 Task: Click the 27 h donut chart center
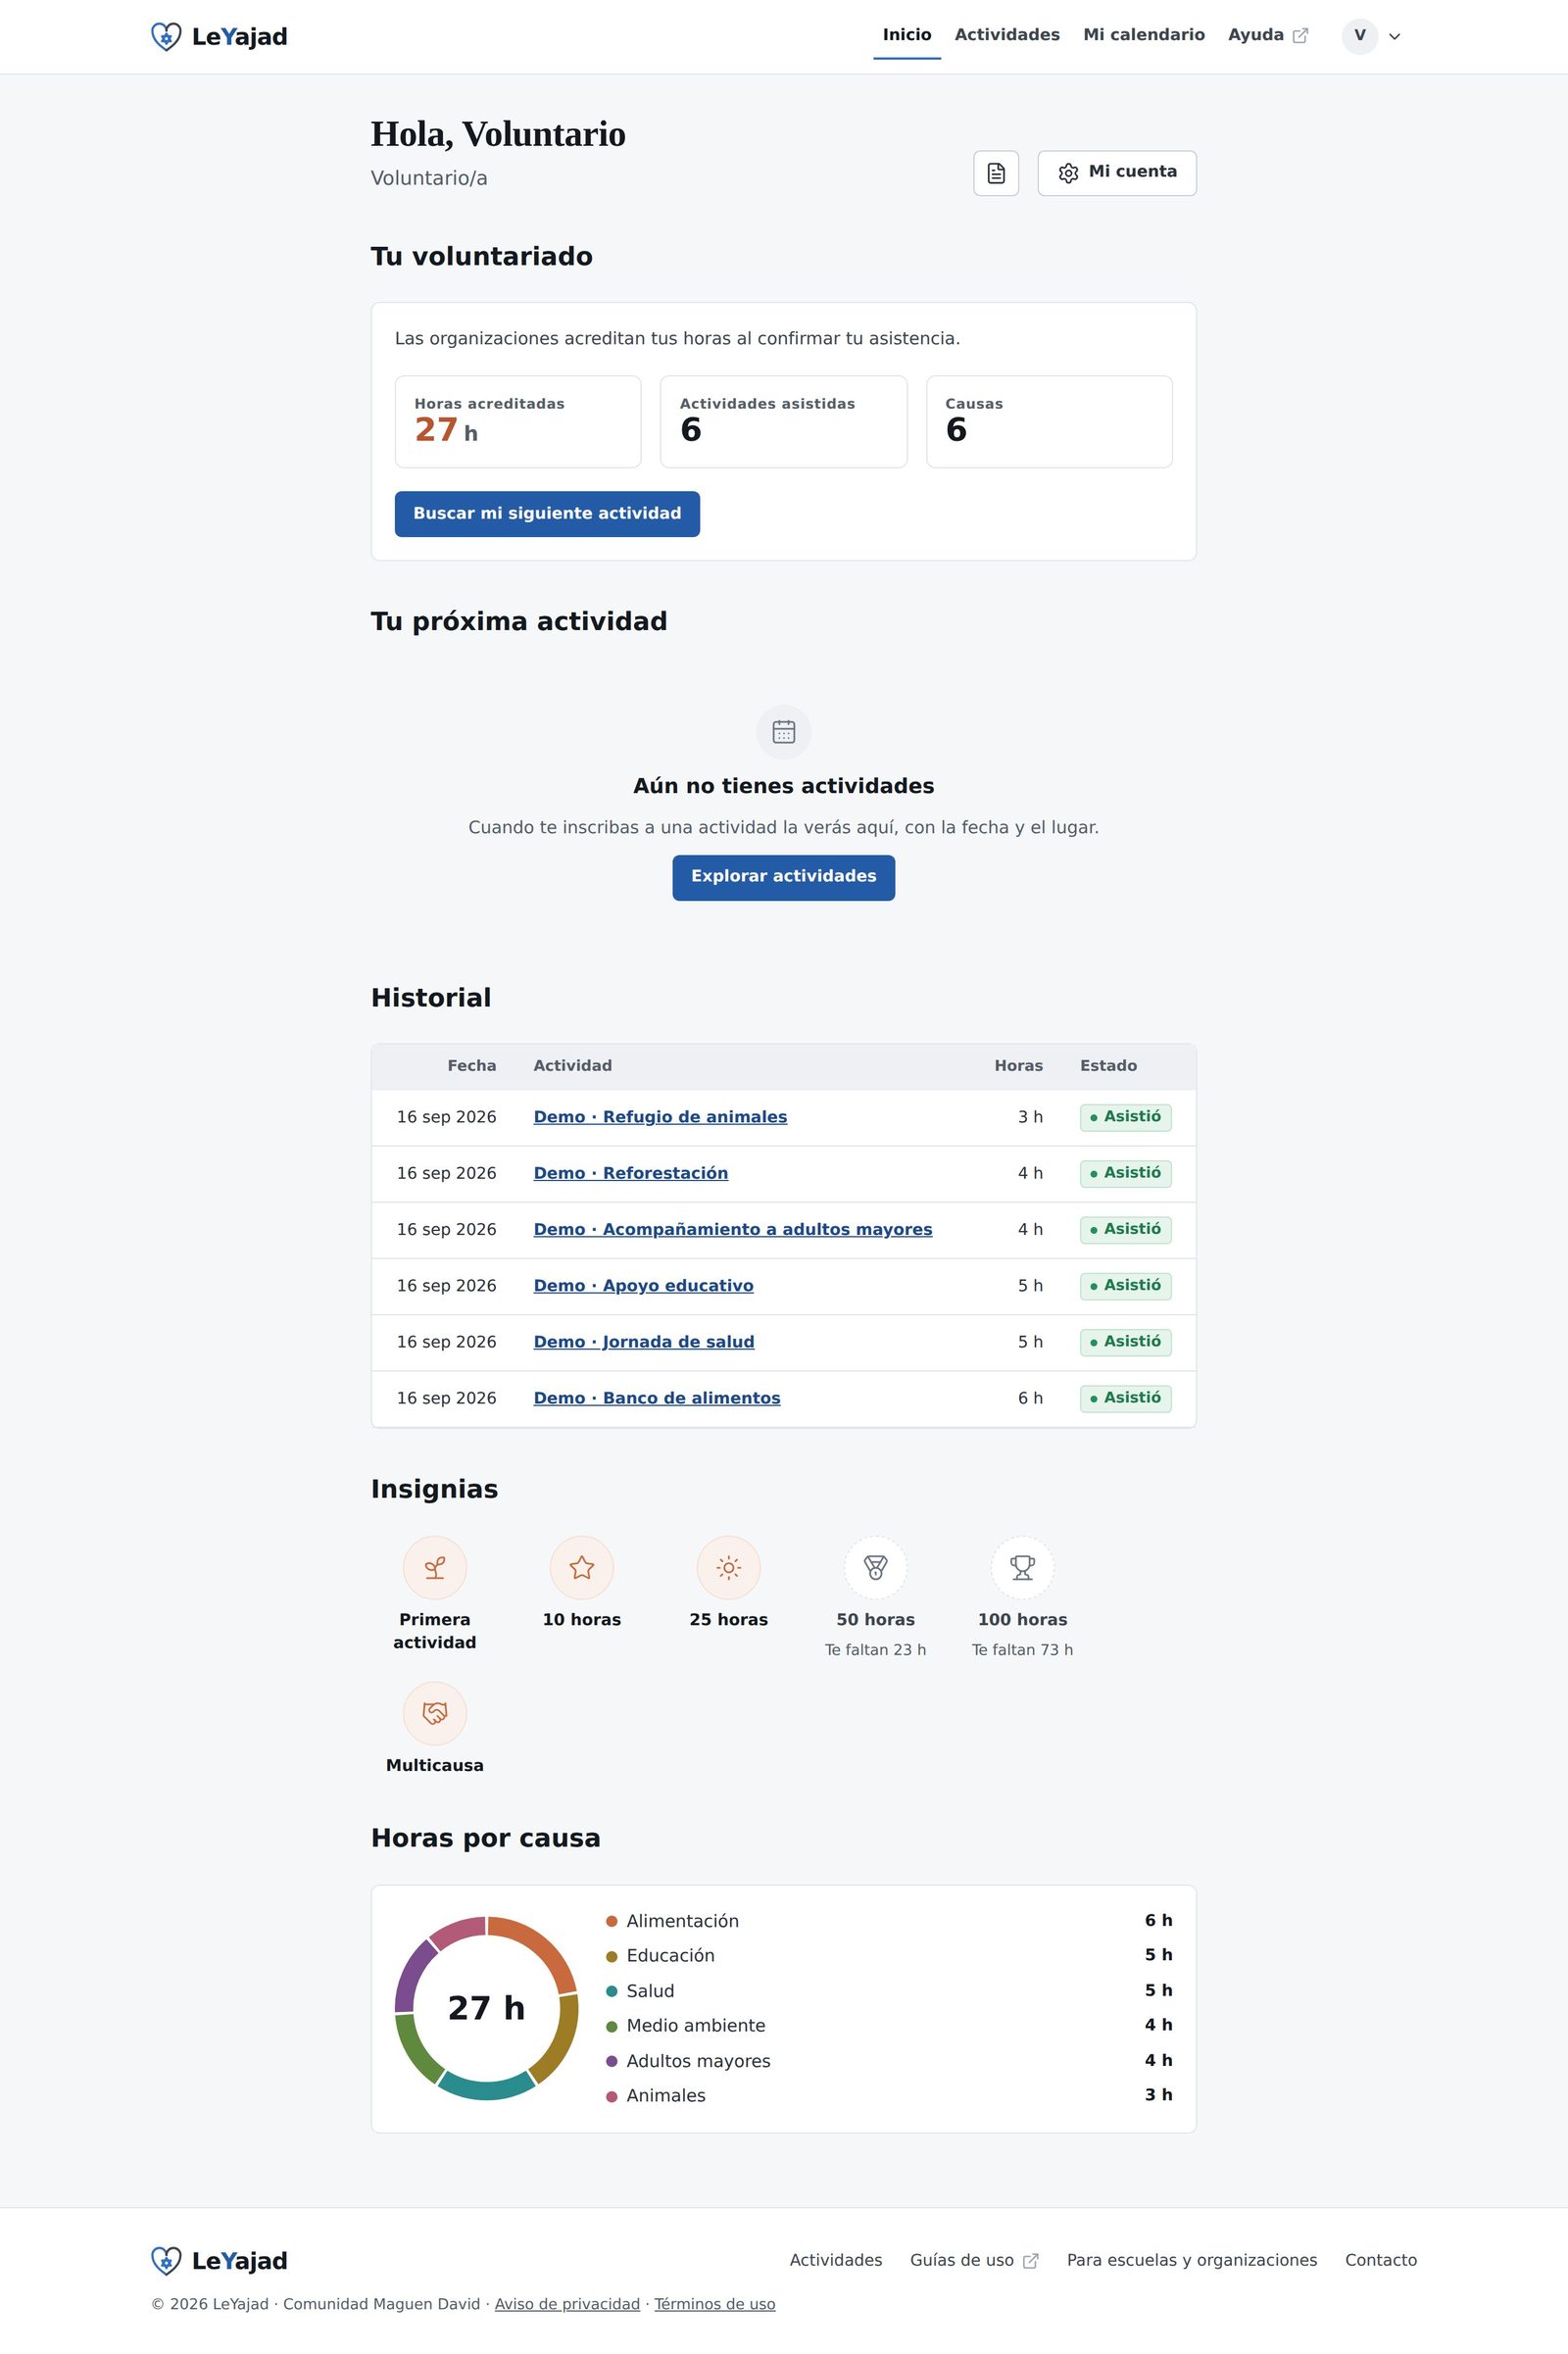coord(487,2008)
